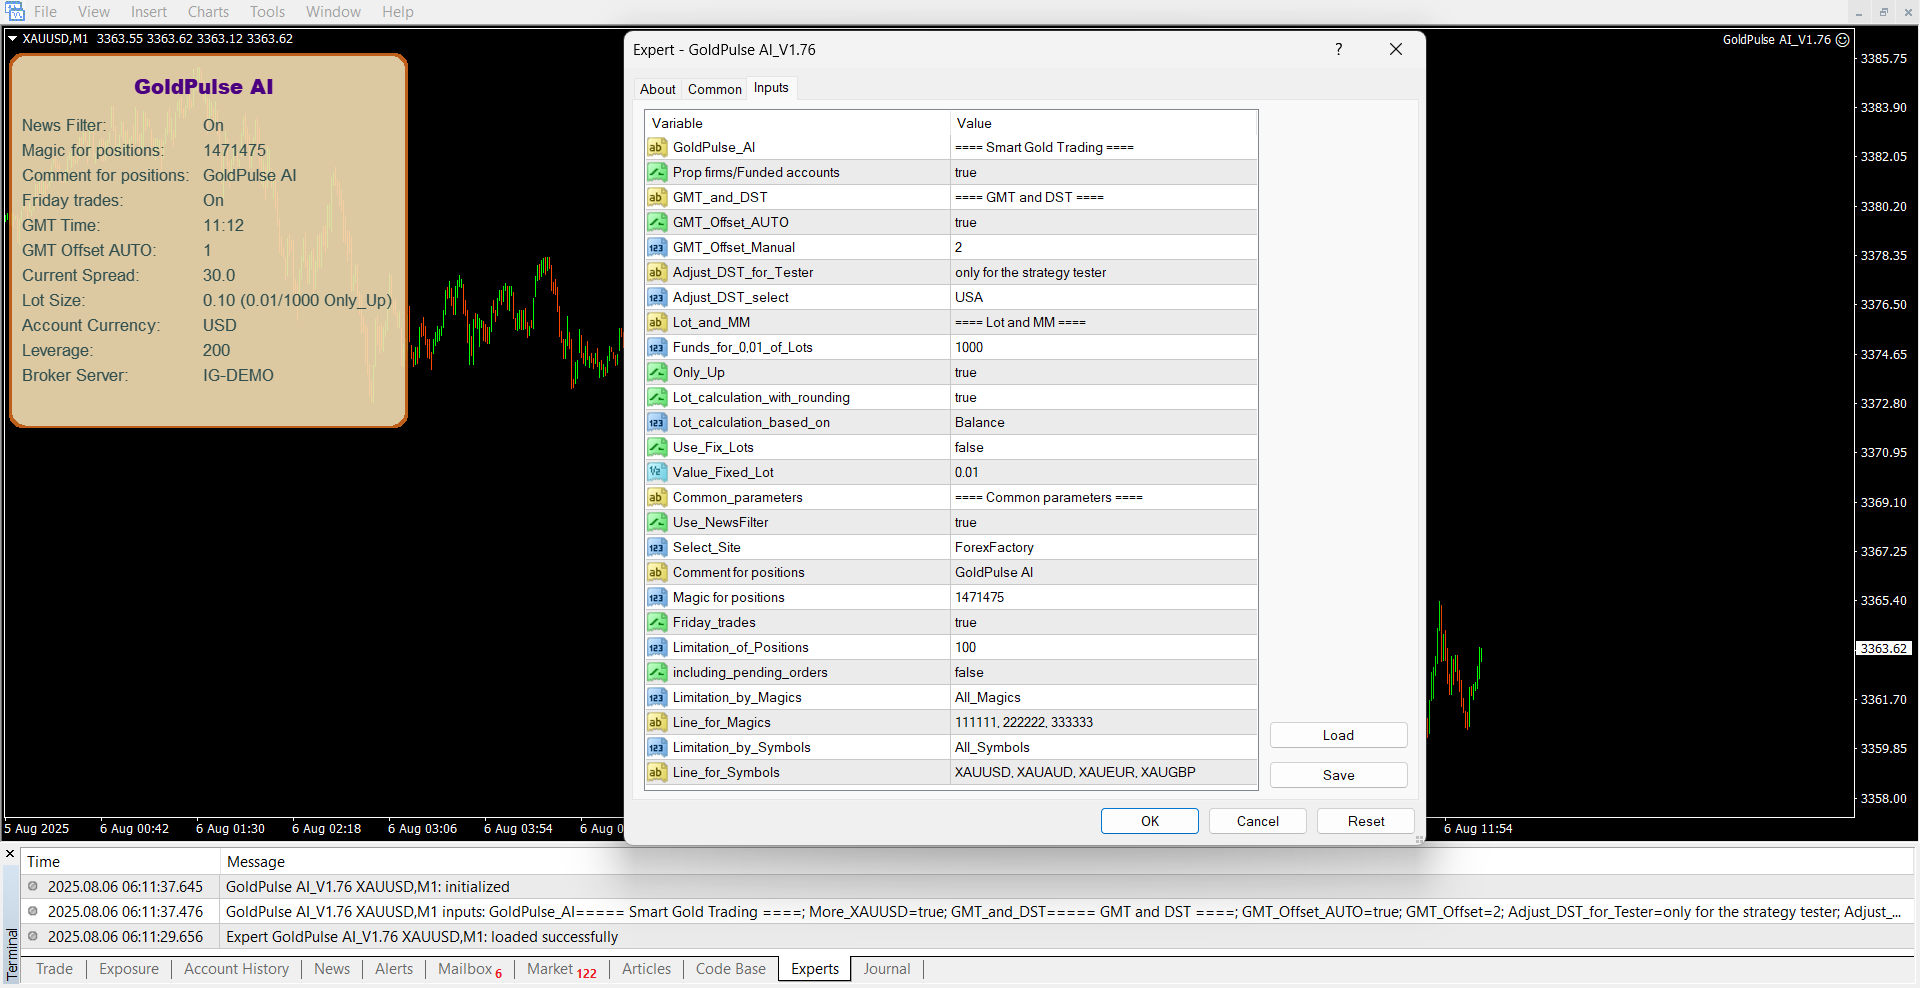The width and height of the screenshot is (1920, 988).
Task: Close the Terminal panel with the X icon
Action: coord(10,854)
